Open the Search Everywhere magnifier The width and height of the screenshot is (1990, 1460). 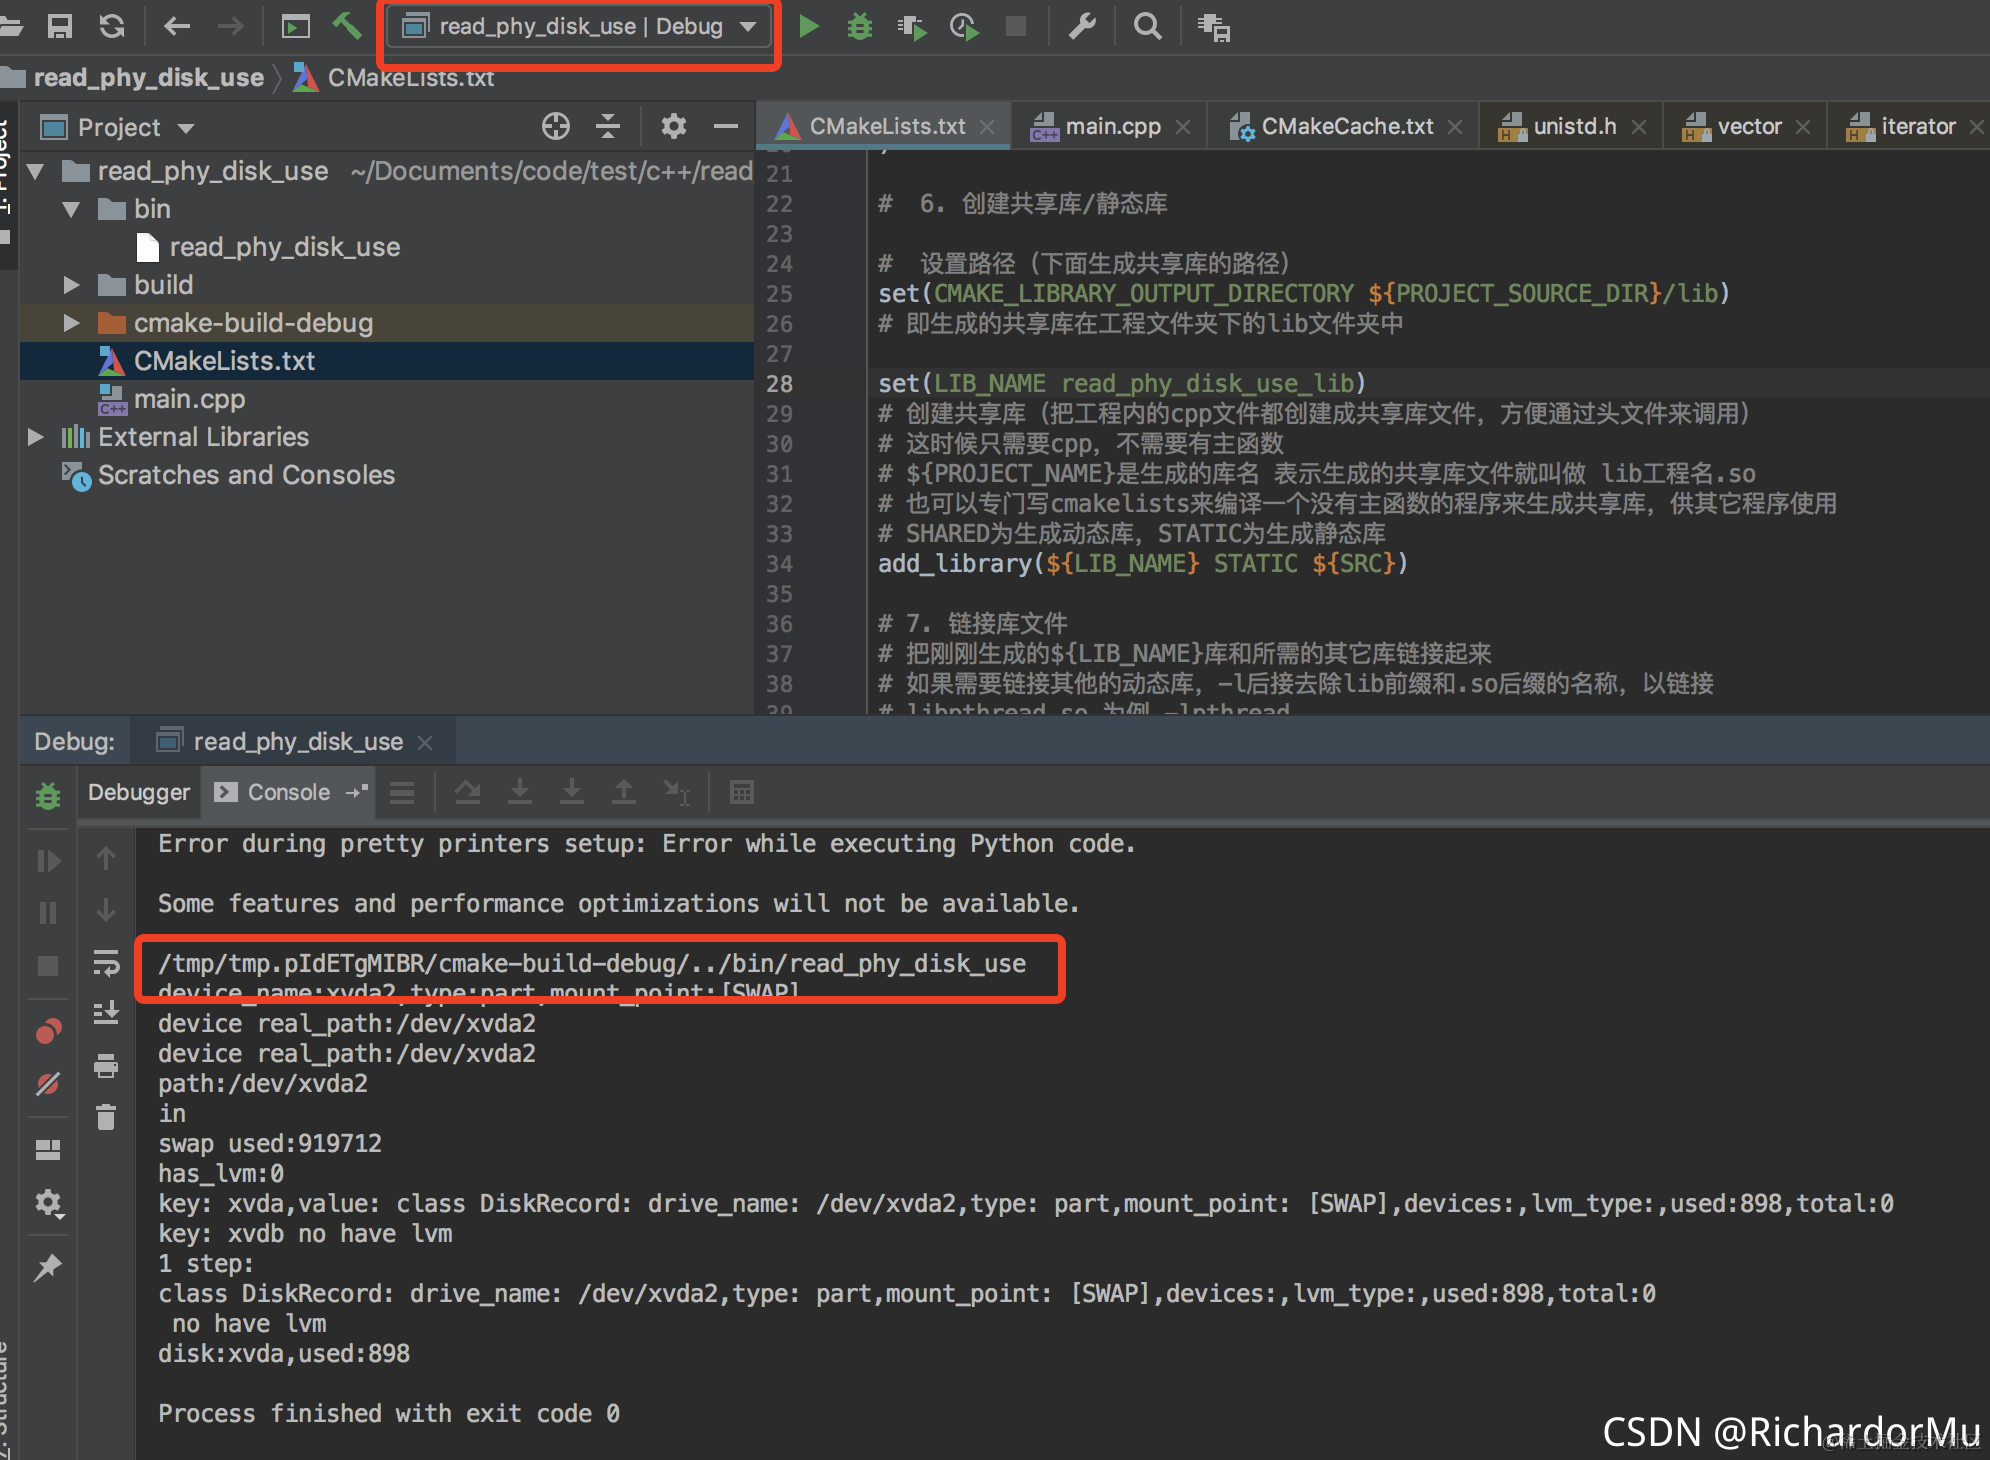click(1147, 26)
